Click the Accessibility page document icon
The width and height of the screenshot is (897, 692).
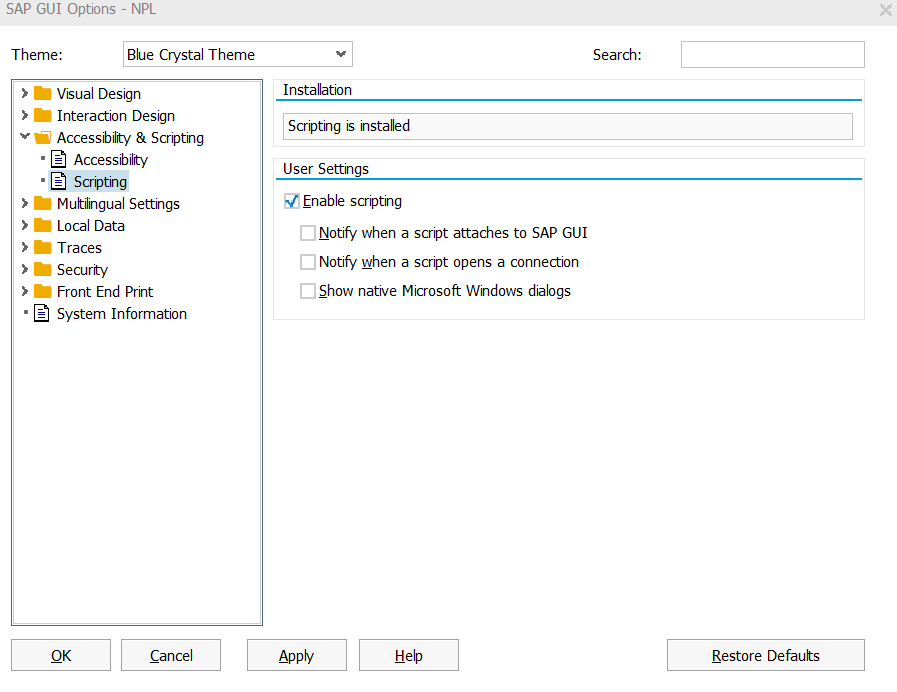point(59,159)
